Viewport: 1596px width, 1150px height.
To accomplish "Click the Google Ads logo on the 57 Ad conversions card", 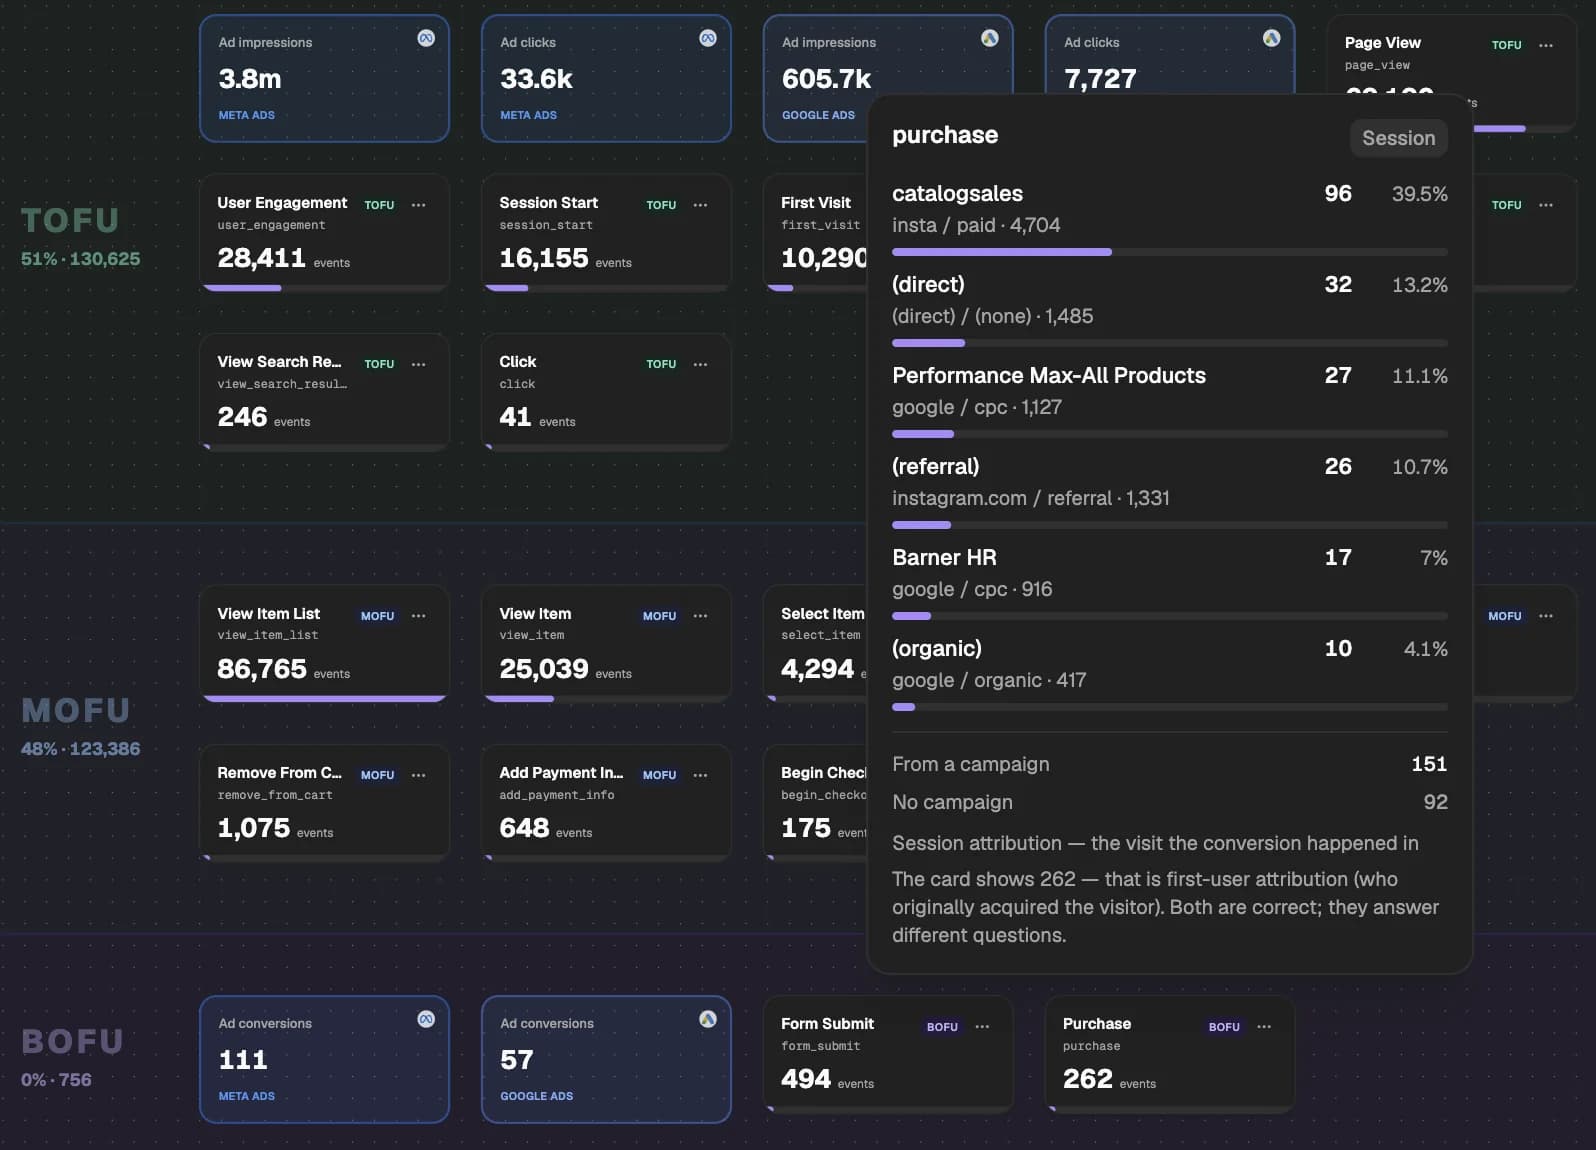I will point(708,1019).
